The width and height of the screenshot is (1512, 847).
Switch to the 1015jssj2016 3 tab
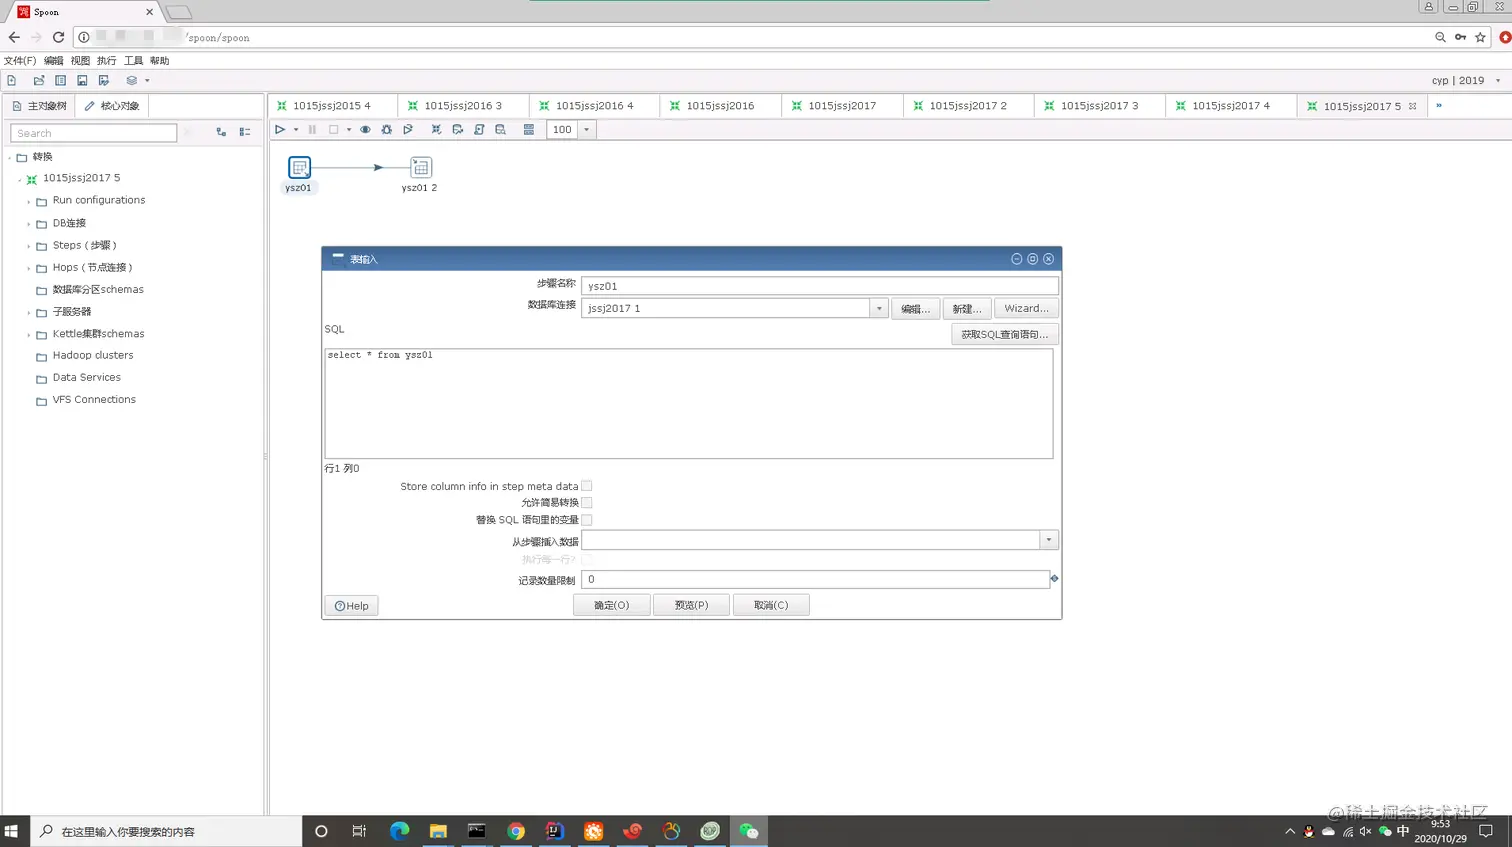point(463,105)
